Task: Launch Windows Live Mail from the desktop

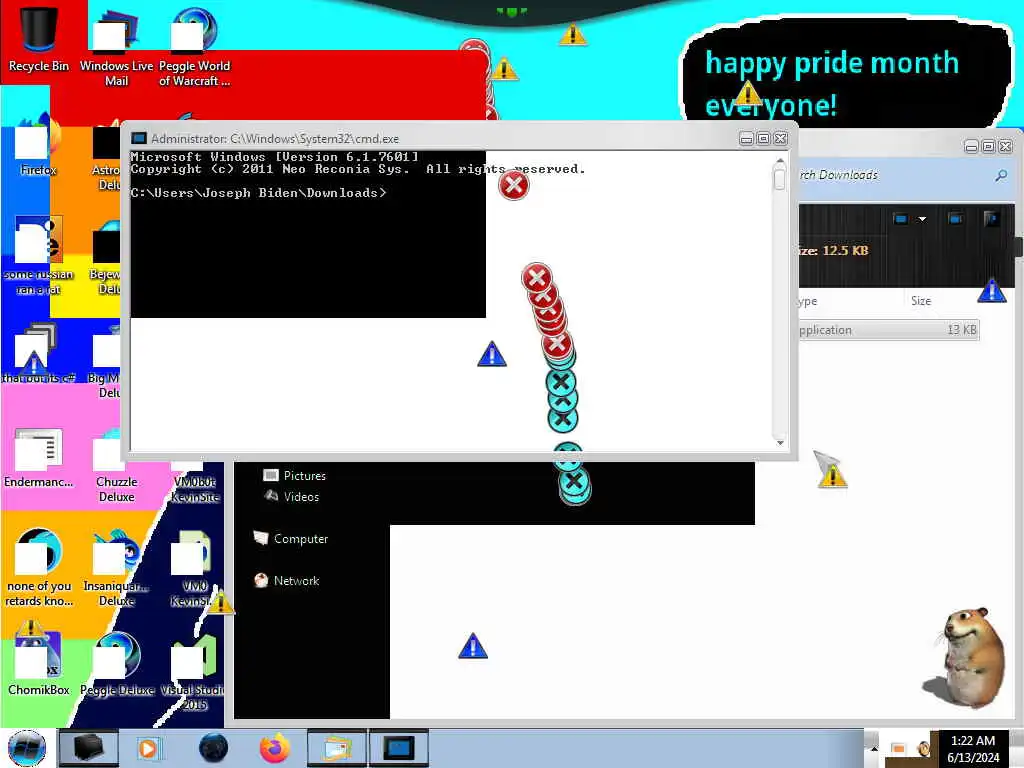Action: [116, 46]
